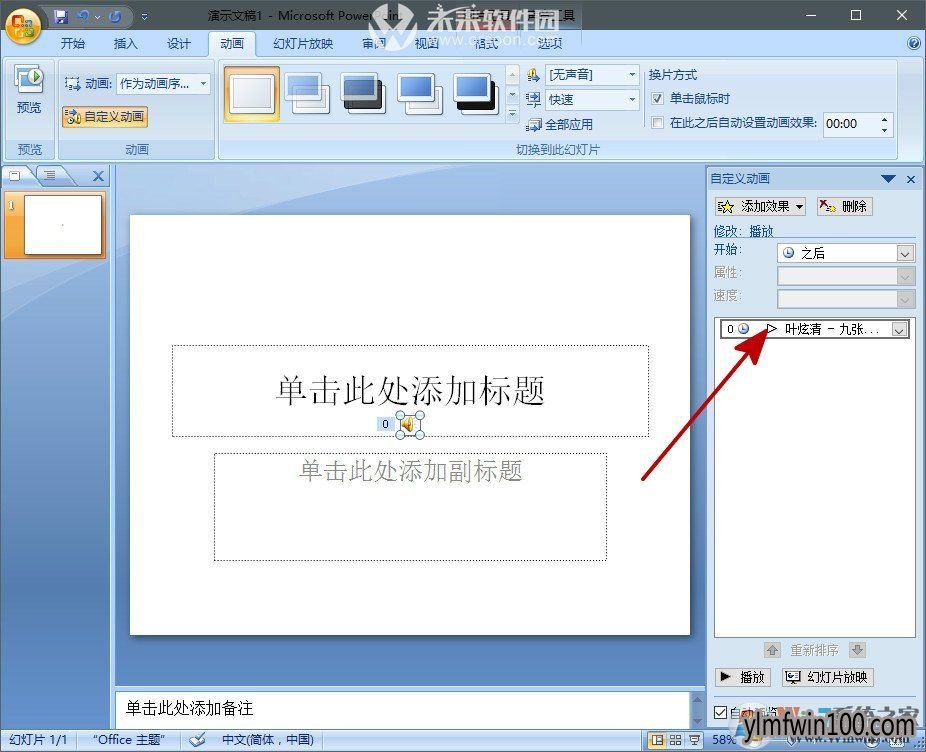Viewport: 926px width, 752px height.
Task: Open the 开始 dropdown showing 之后
Action: click(x=846, y=253)
